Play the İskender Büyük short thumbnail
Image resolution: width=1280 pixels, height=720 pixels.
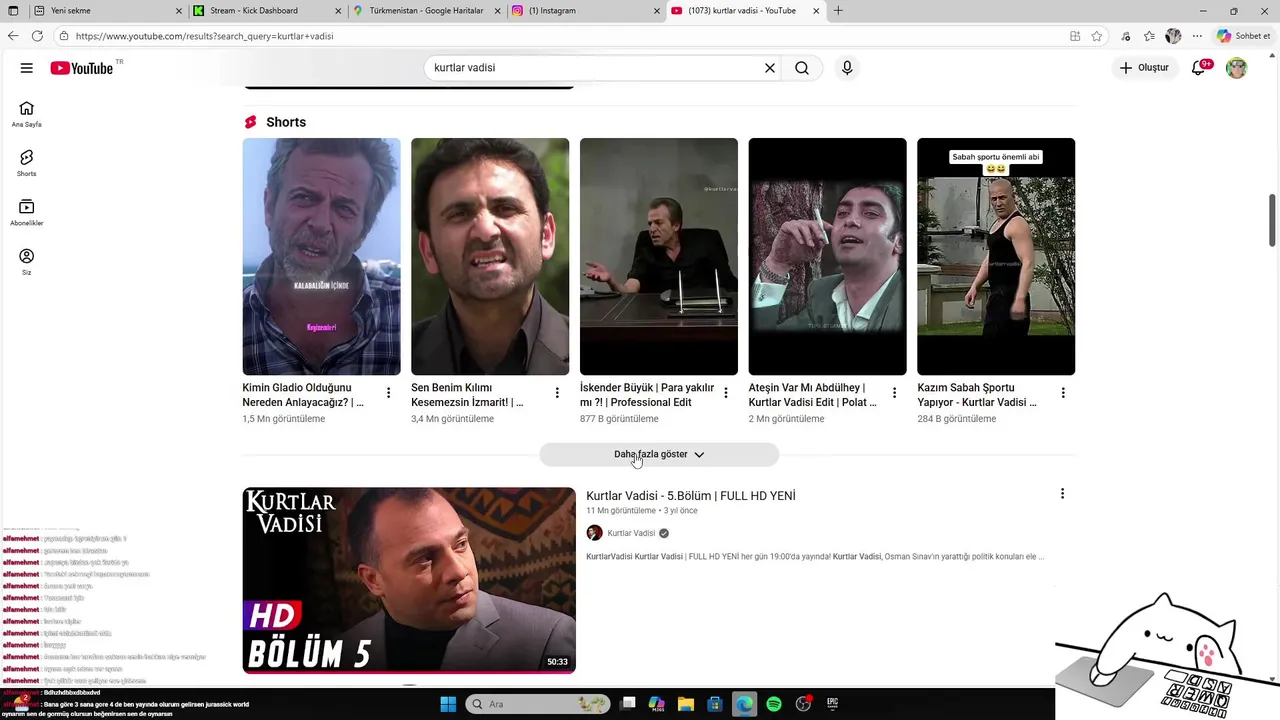tap(659, 257)
